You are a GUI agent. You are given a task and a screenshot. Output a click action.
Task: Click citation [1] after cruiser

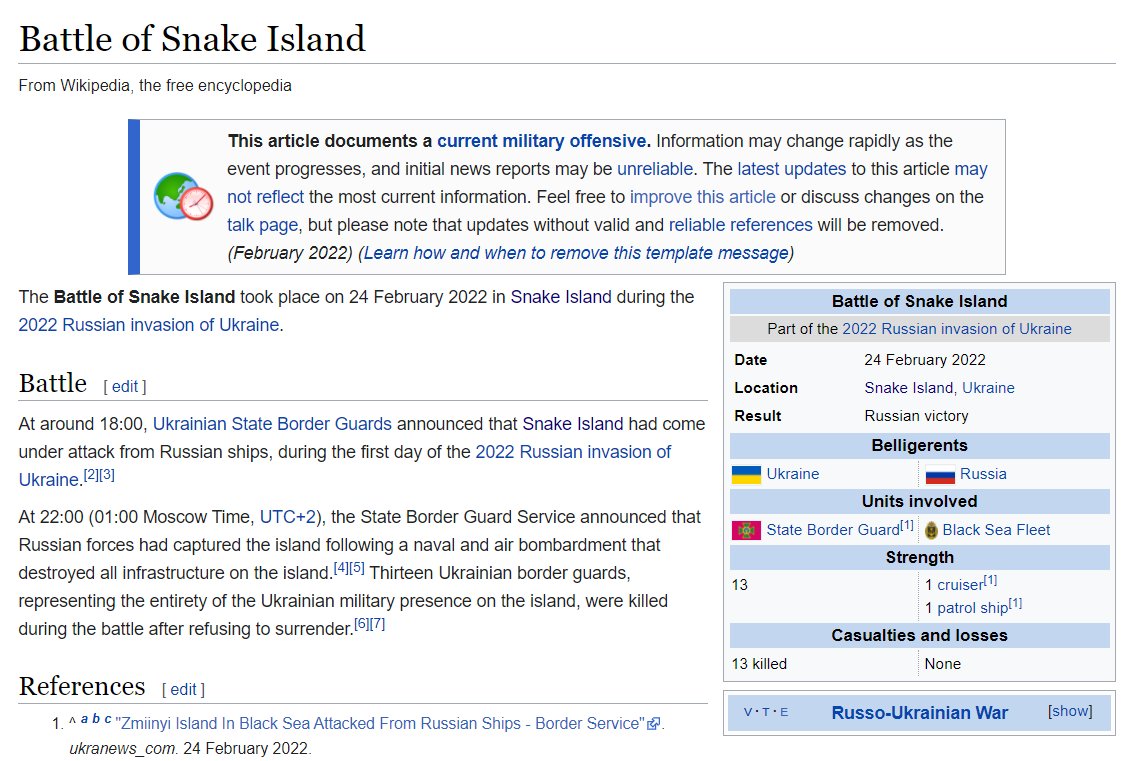coord(990,580)
